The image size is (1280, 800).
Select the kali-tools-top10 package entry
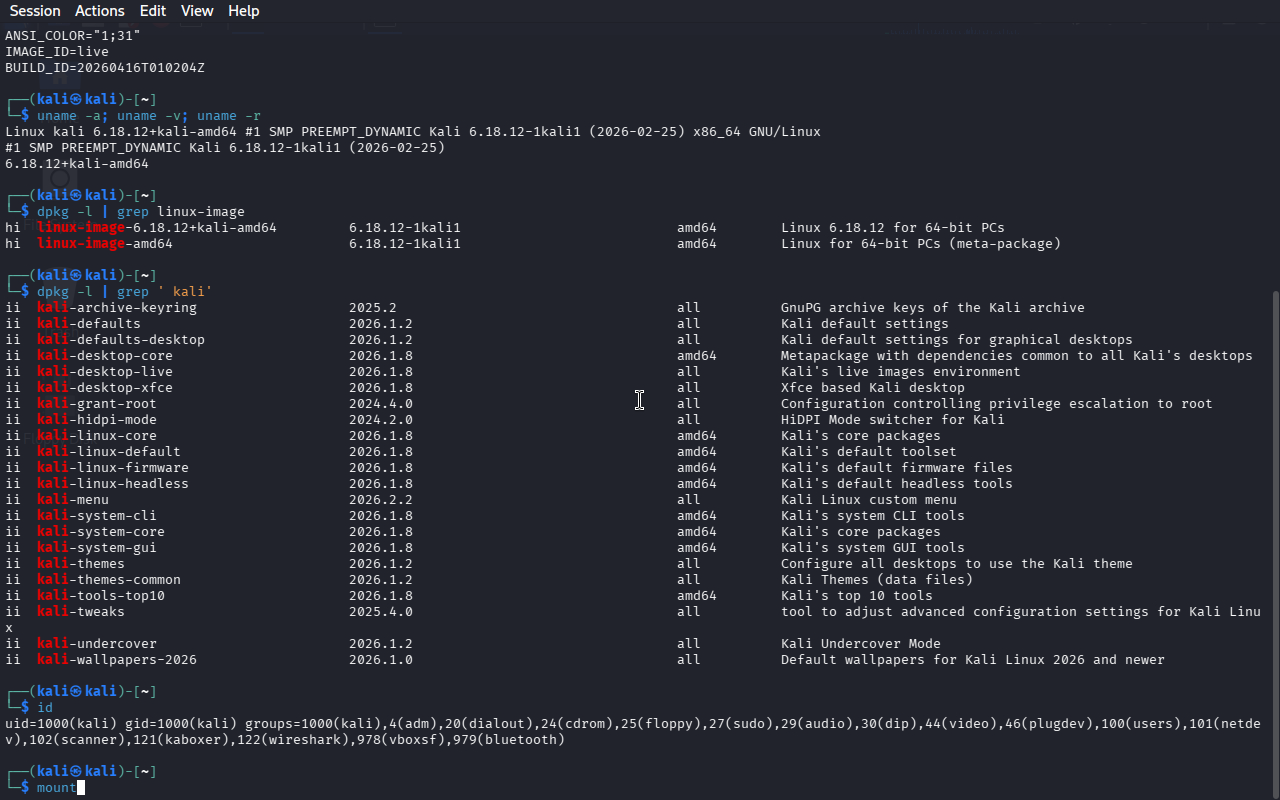point(101,596)
